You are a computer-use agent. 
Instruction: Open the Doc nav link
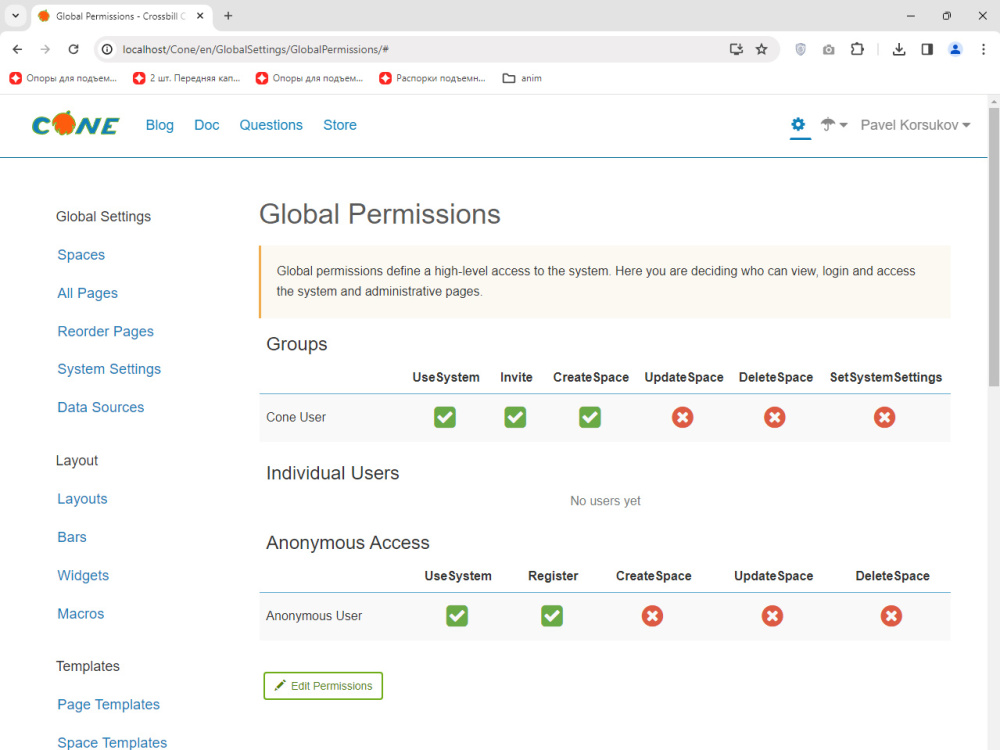207,125
